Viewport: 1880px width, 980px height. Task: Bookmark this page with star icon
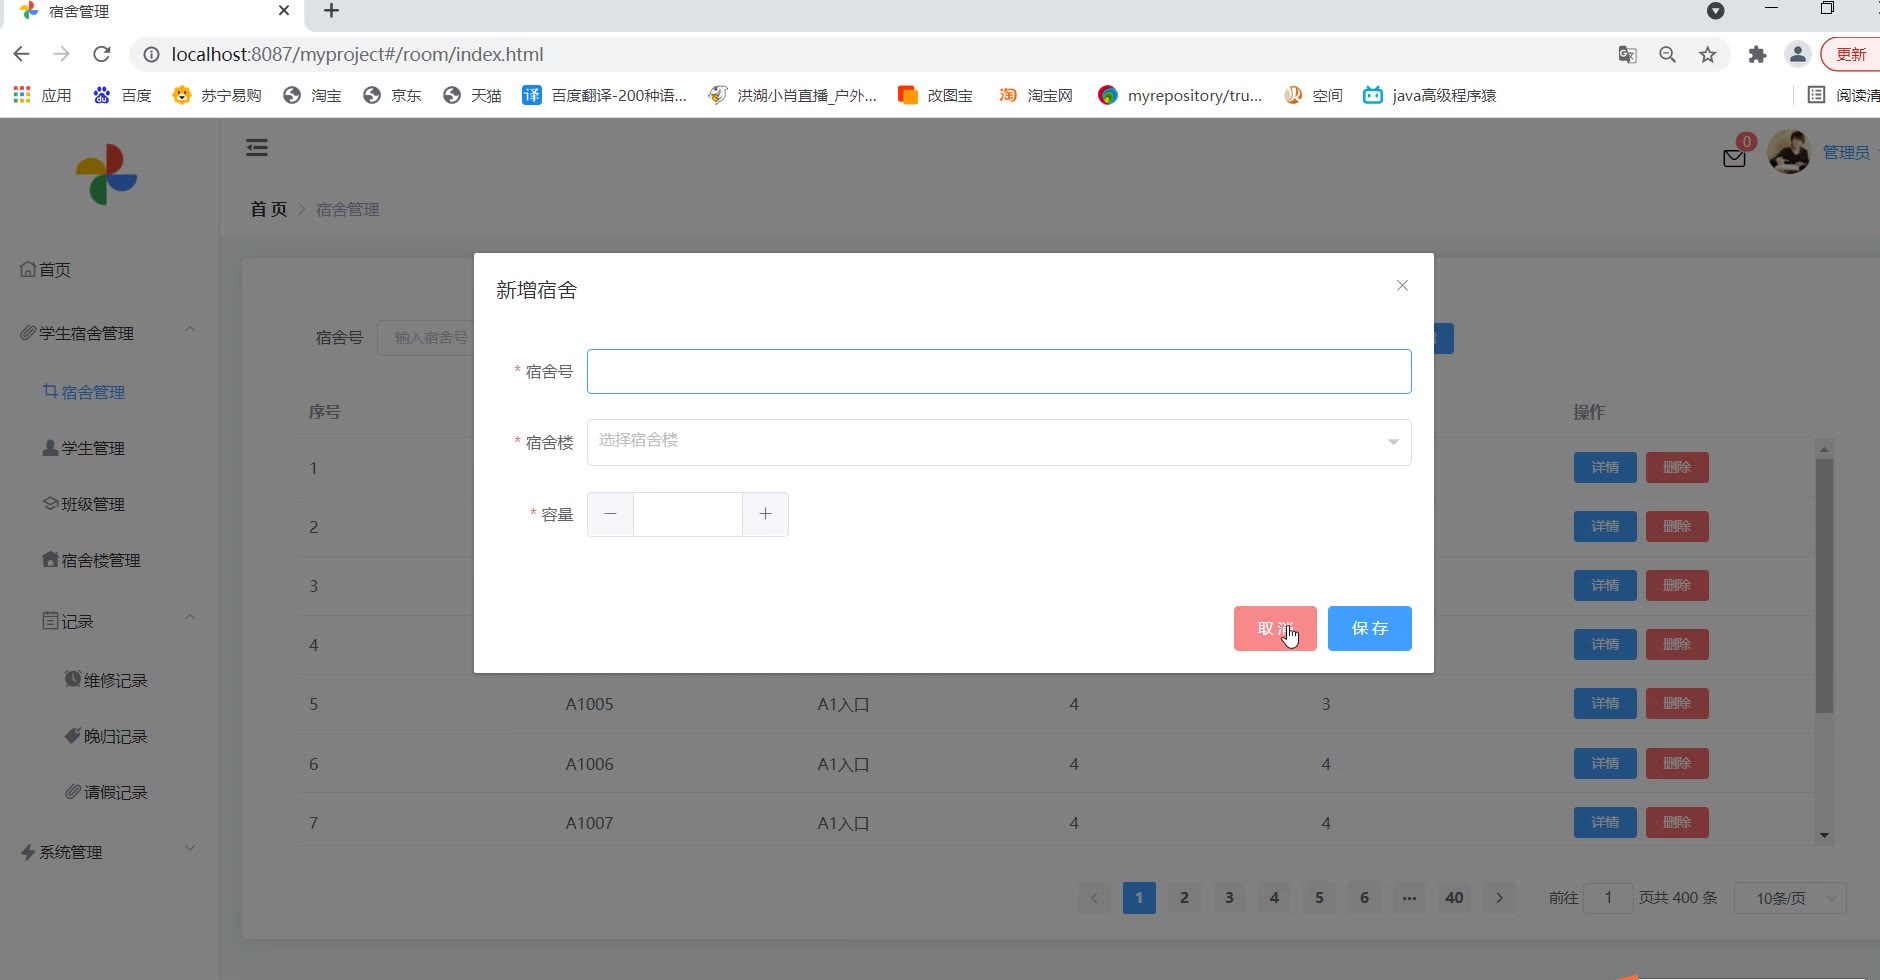coord(1708,55)
